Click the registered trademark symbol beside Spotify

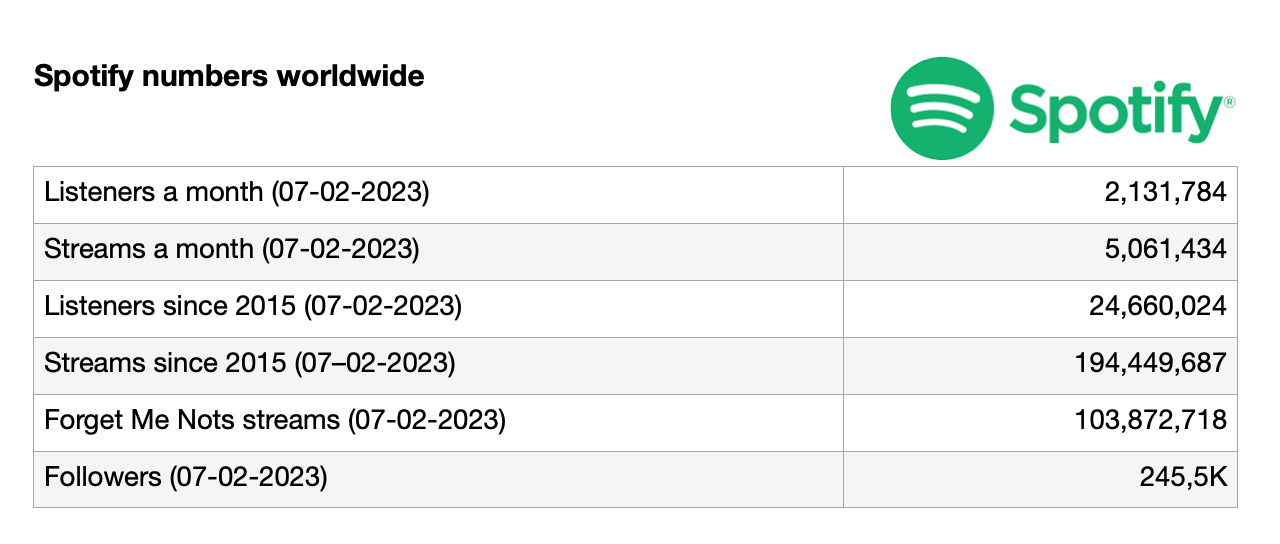click(x=1229, y=102)
